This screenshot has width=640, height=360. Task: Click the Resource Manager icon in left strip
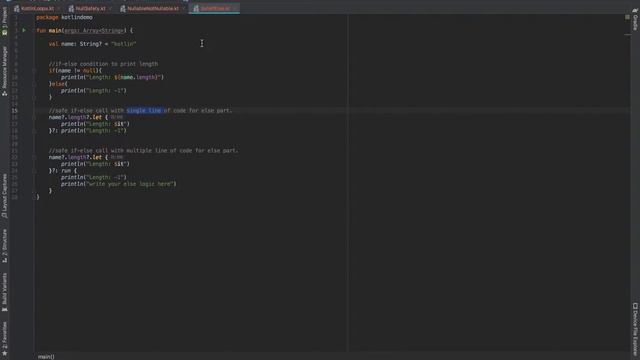4,93
